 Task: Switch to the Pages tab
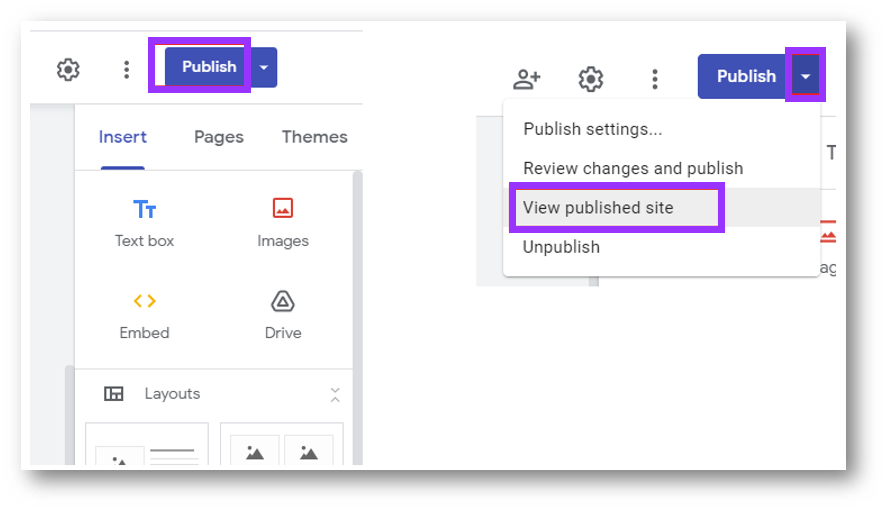pyautogui.click(x=218, y=137)
